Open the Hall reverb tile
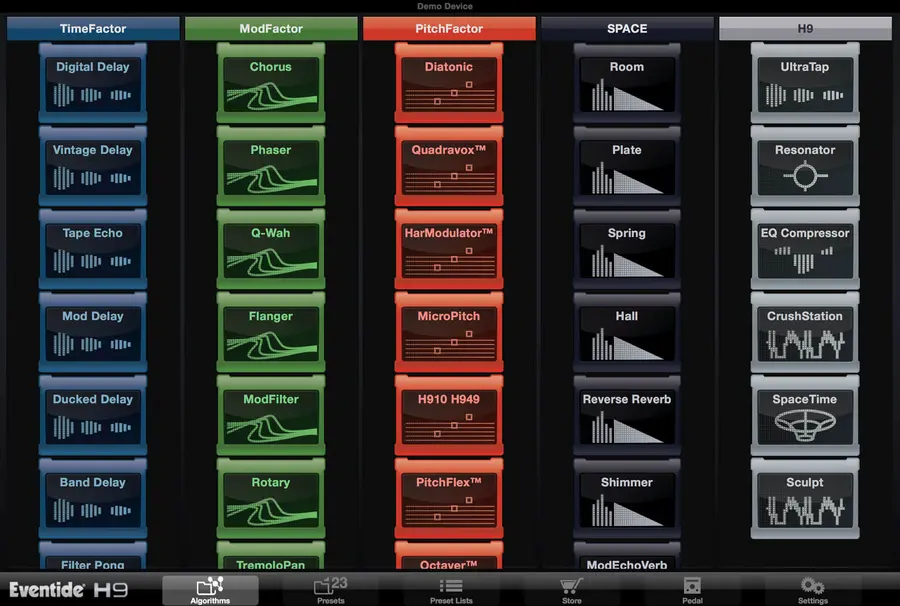The height and width of the screenshot is (606, 900). click(x=627, y=332)
